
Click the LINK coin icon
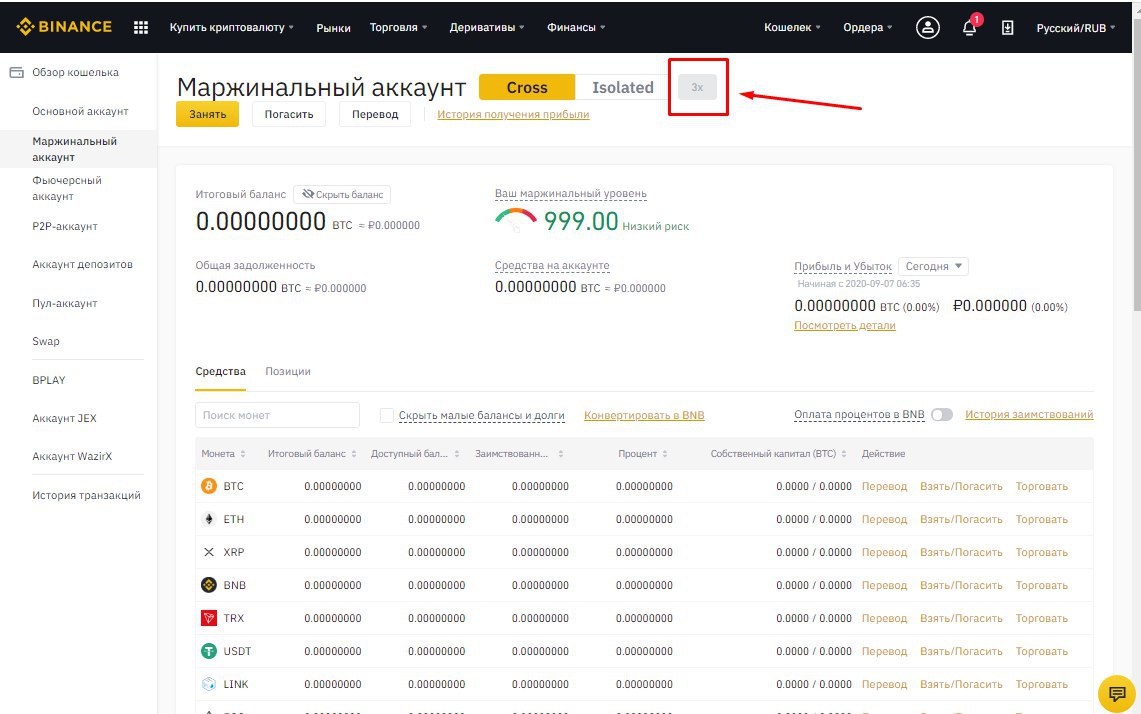pos(209,684)
